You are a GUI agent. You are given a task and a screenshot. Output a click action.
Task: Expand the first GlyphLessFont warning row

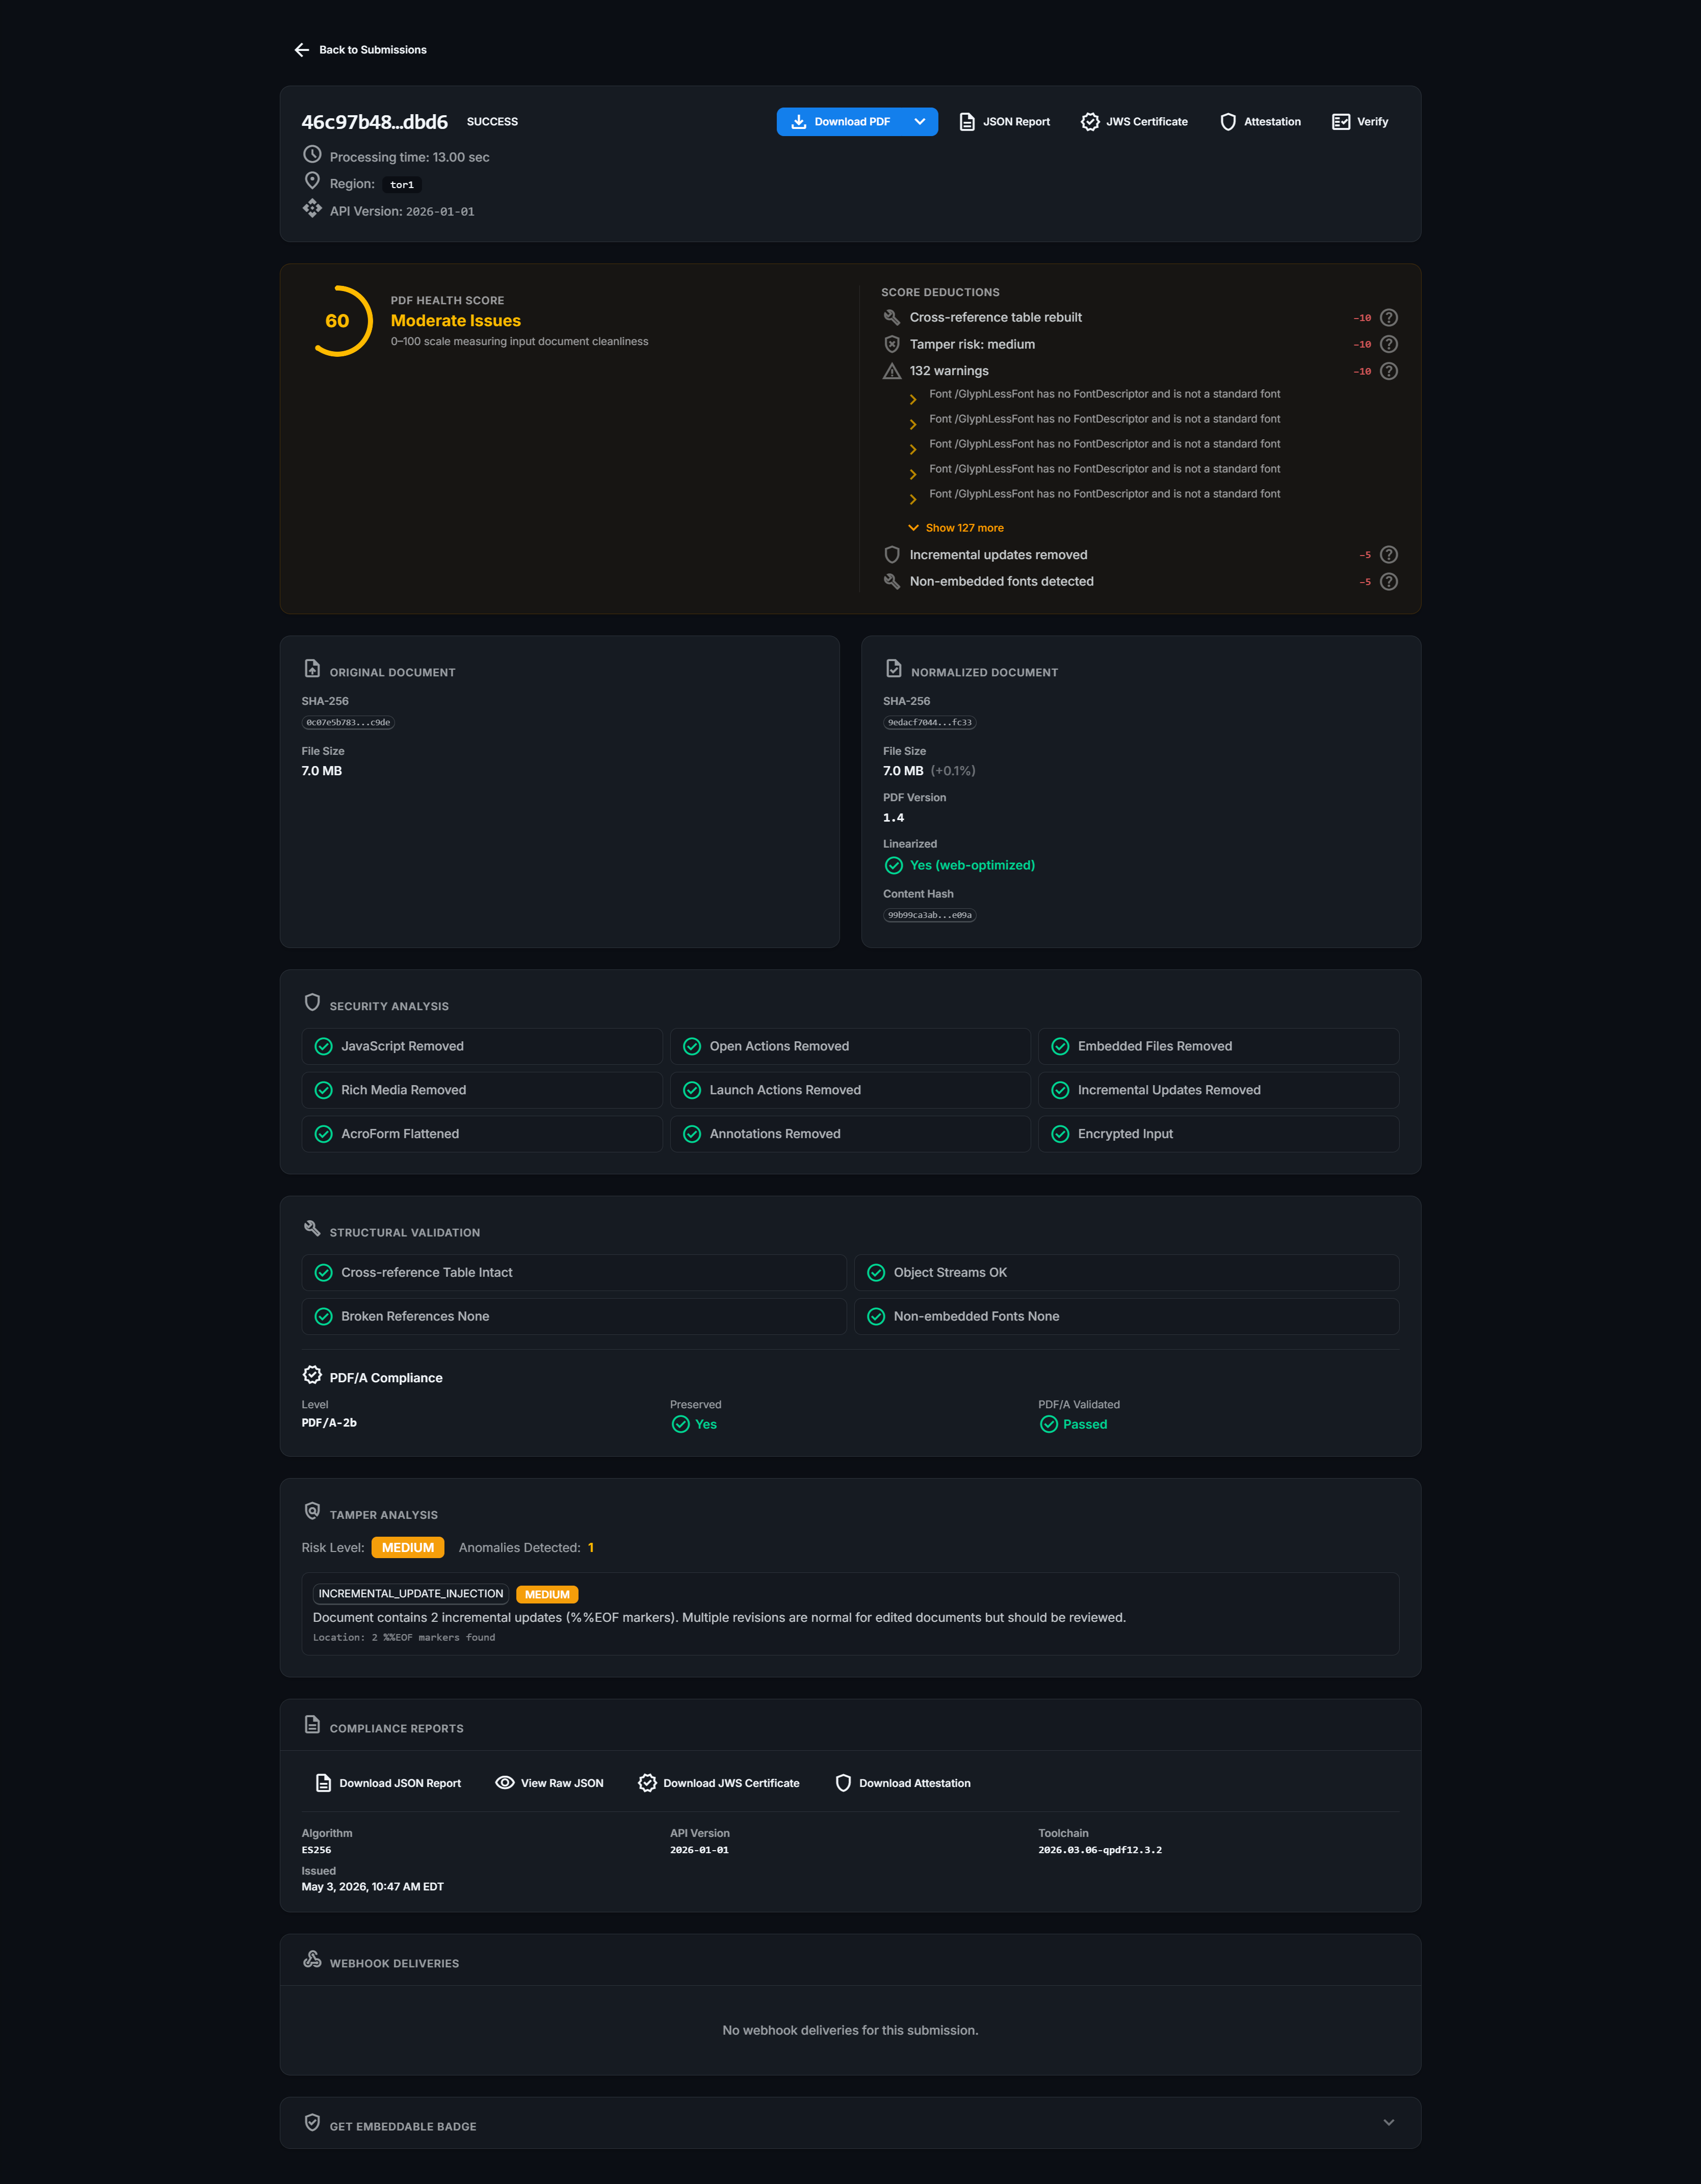[913, 399]
